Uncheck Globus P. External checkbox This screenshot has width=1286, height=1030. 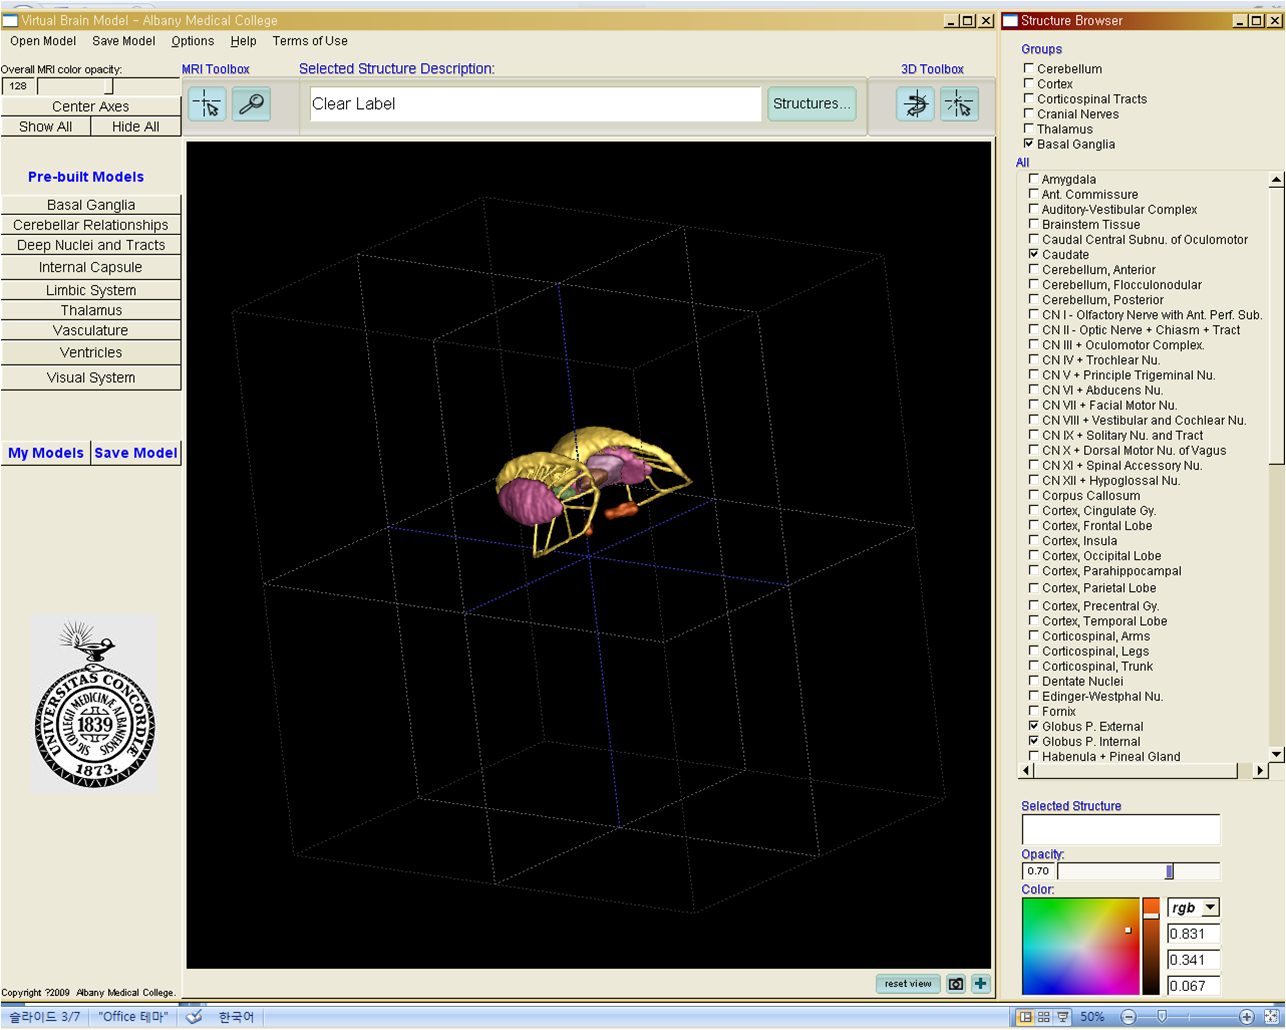[1033, 726]
